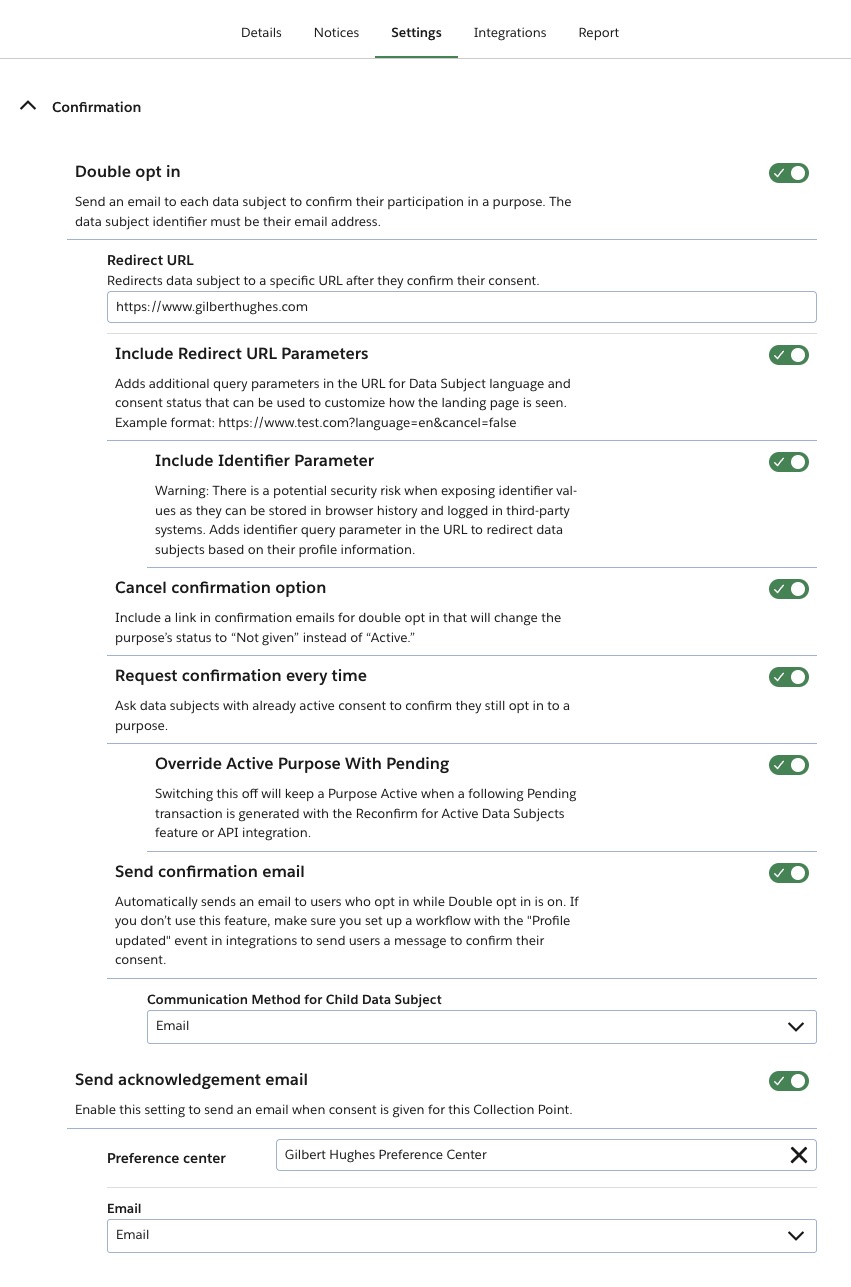Turn off Include Identifier Parameter toggle
The height and width of the screenshot is (1287, 851).
[789, 462]
